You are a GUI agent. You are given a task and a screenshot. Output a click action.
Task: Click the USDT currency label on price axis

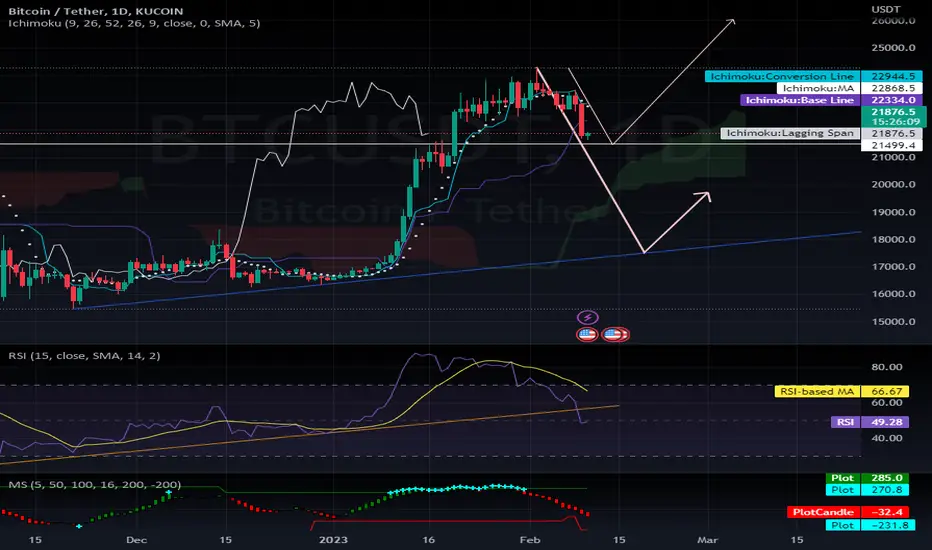[886, 10]
